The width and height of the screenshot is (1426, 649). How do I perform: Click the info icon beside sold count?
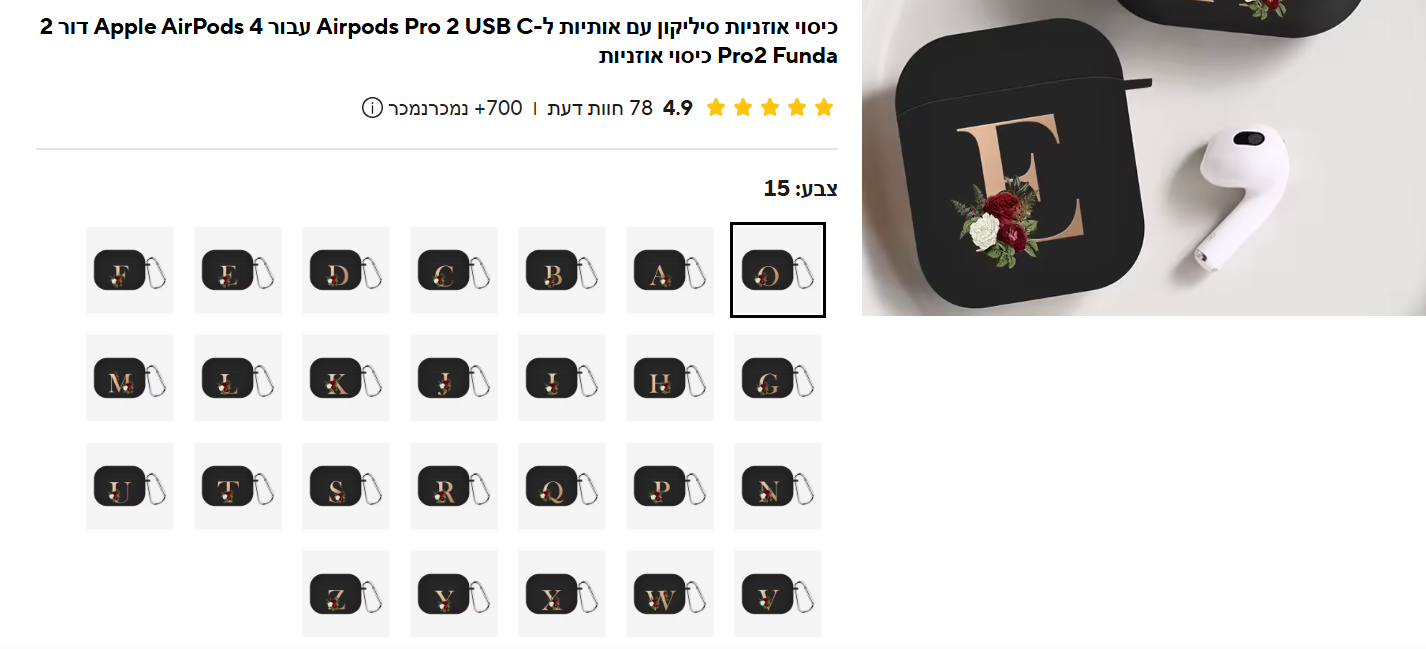coord(372,108)
